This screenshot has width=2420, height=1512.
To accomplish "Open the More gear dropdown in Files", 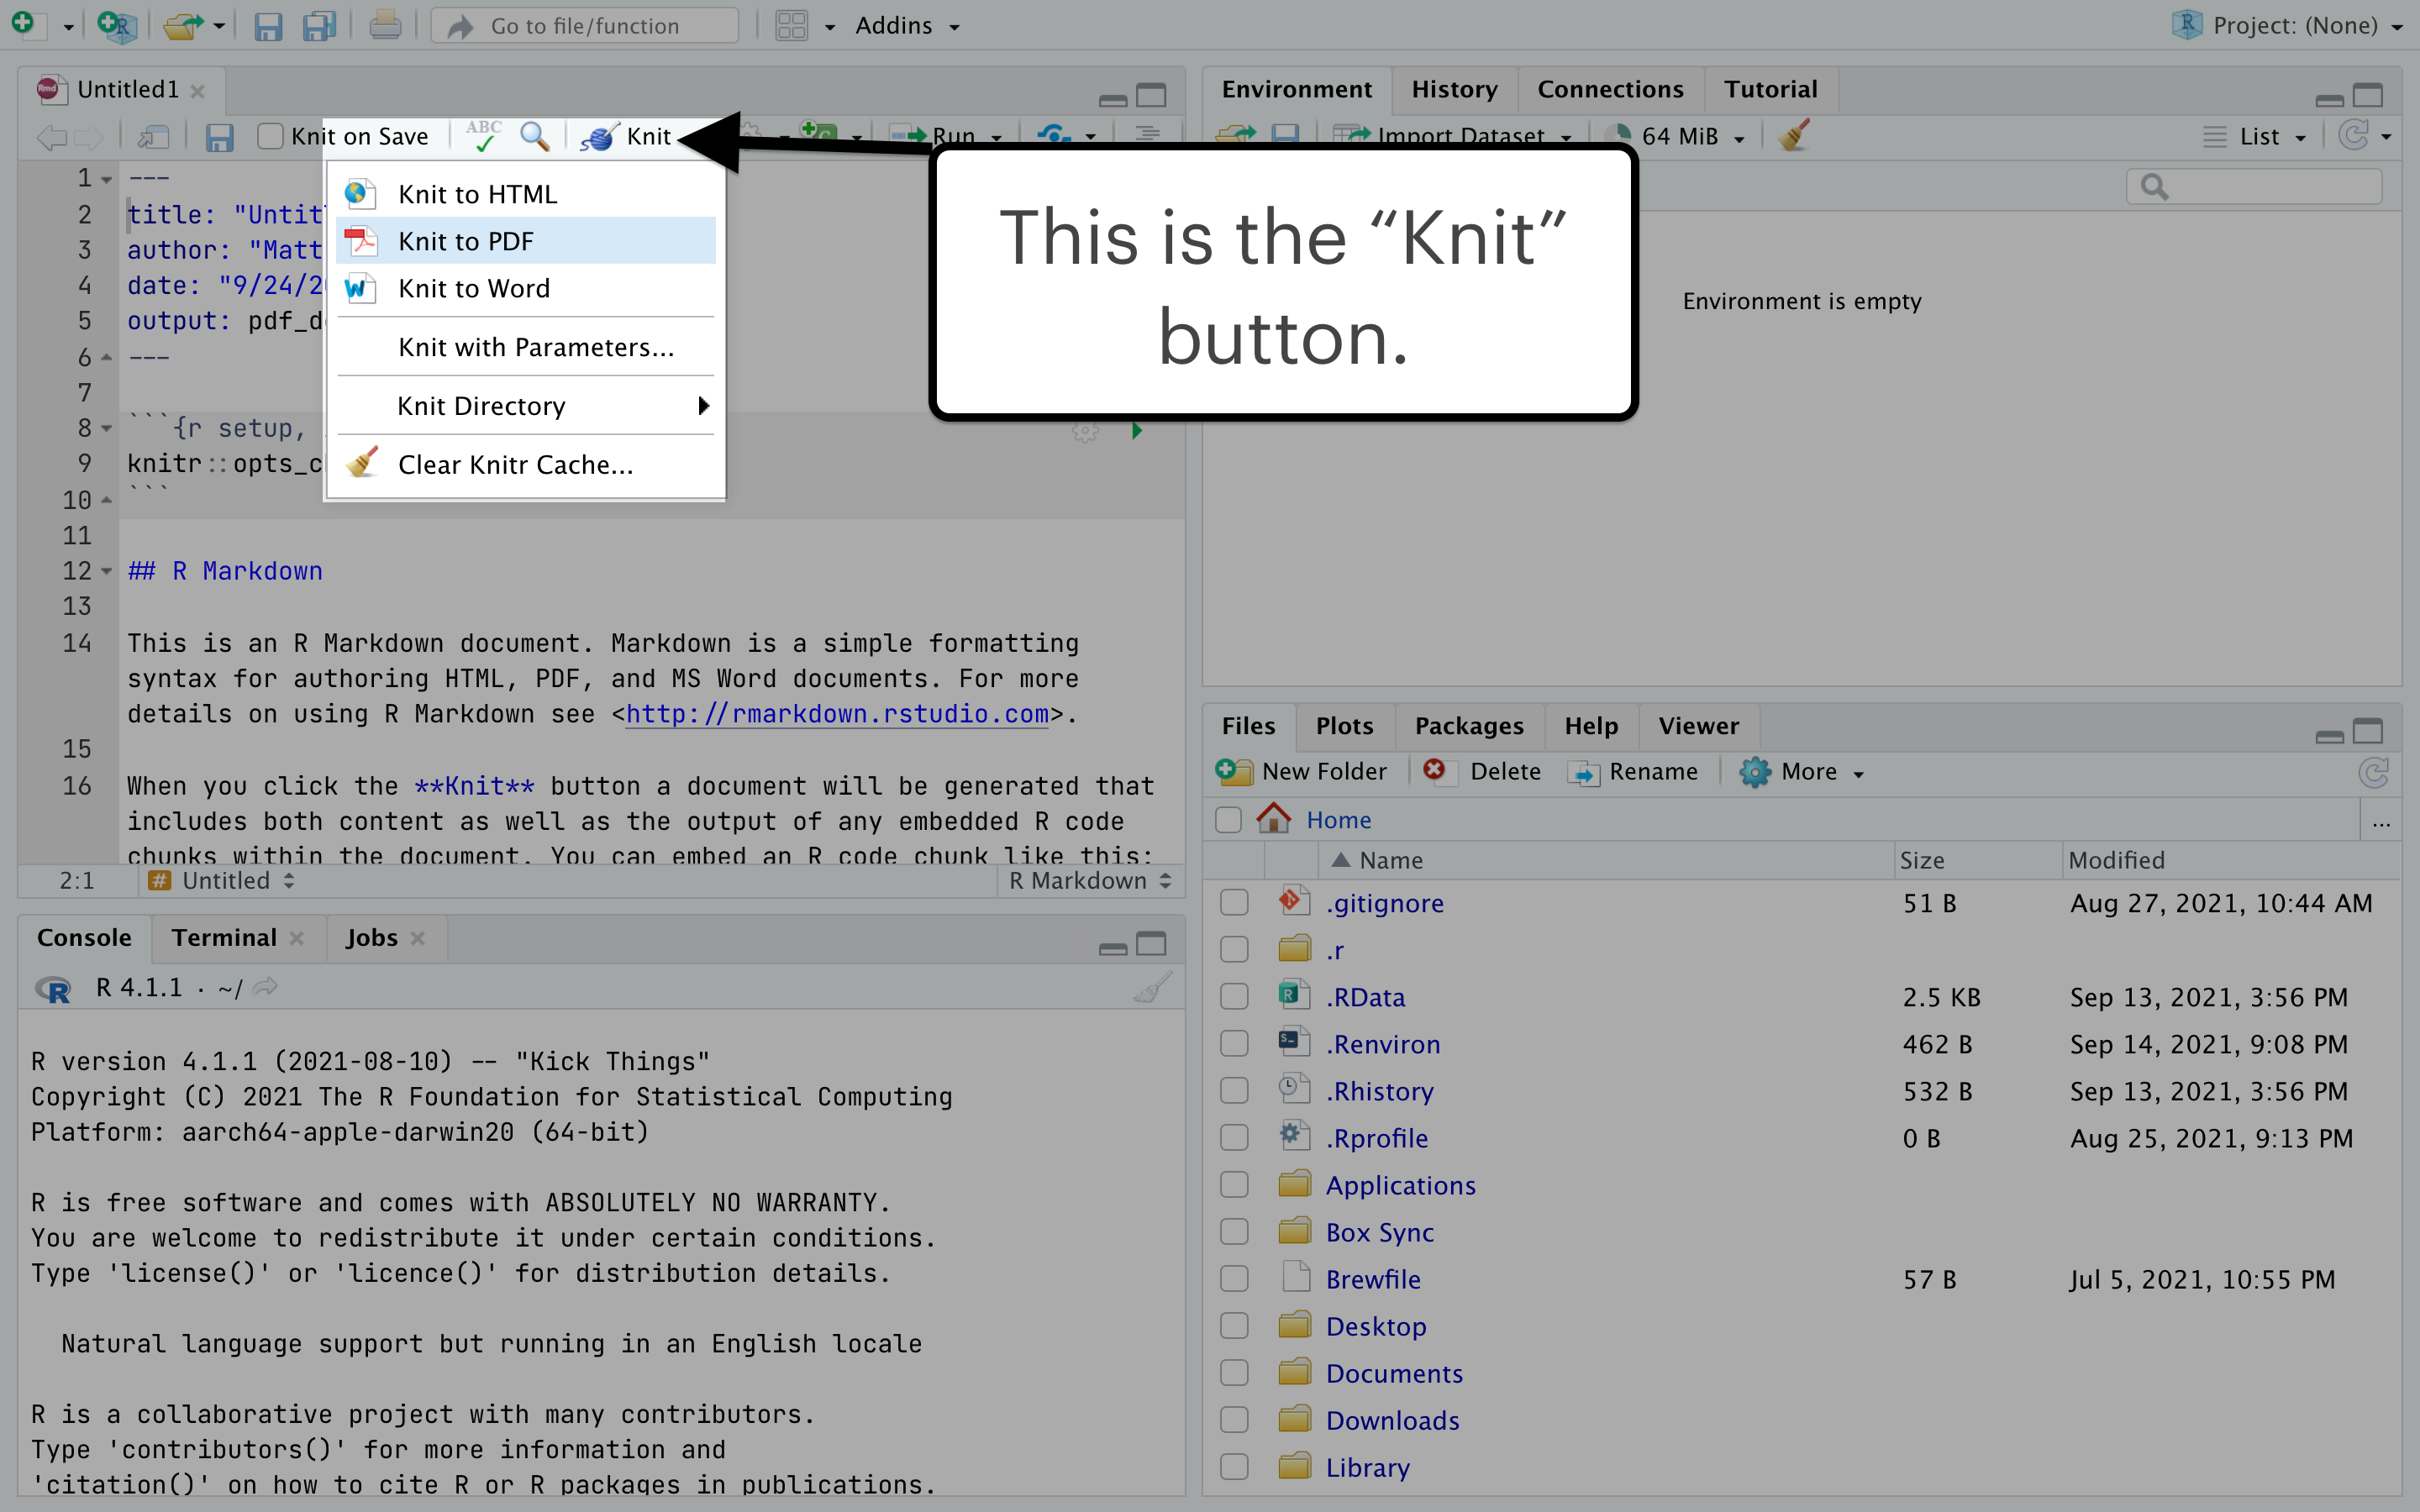I will coord(1802,772).
